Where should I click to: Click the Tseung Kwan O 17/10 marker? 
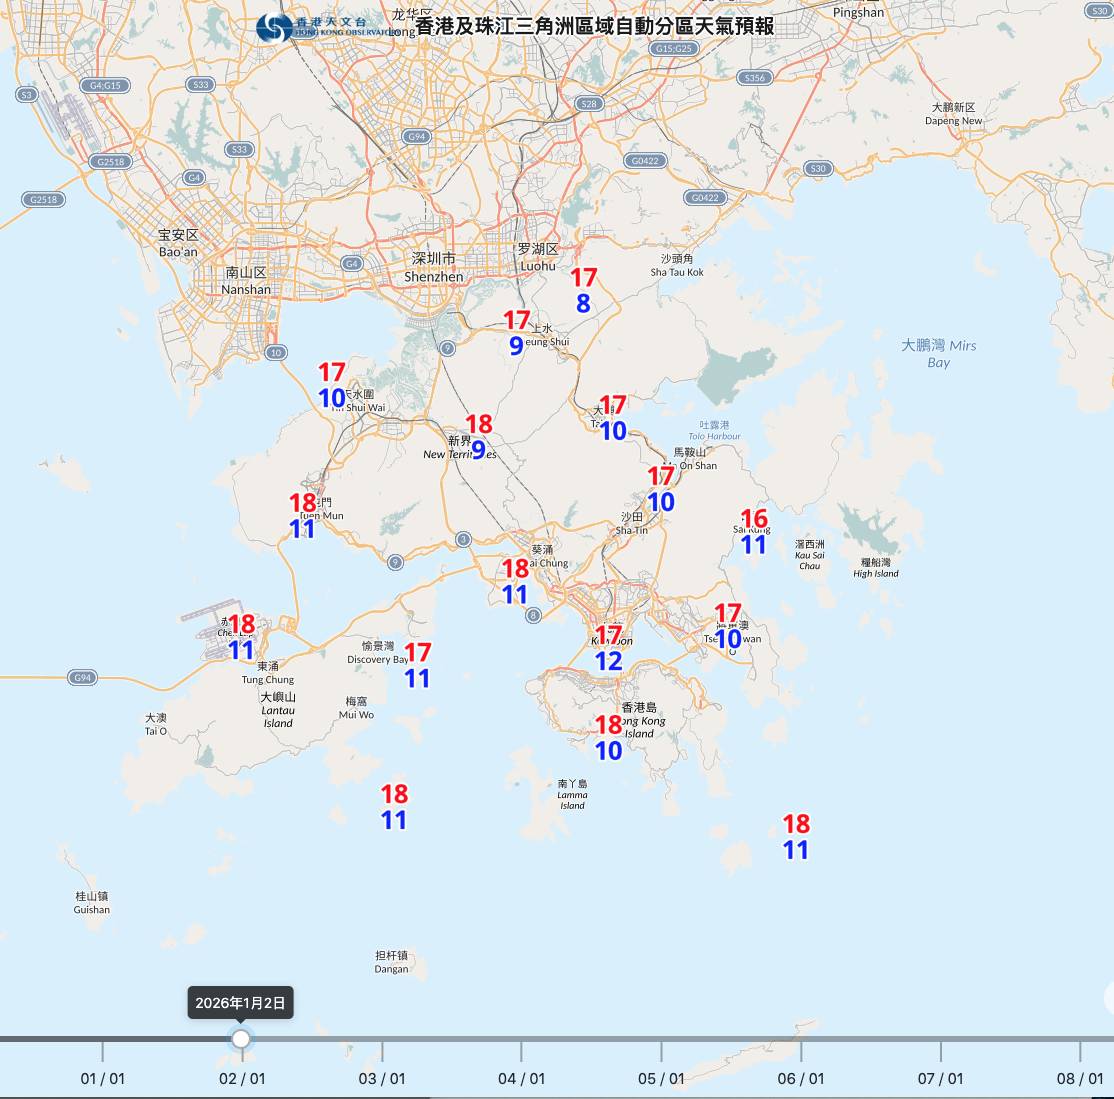(x=728, y=627)
